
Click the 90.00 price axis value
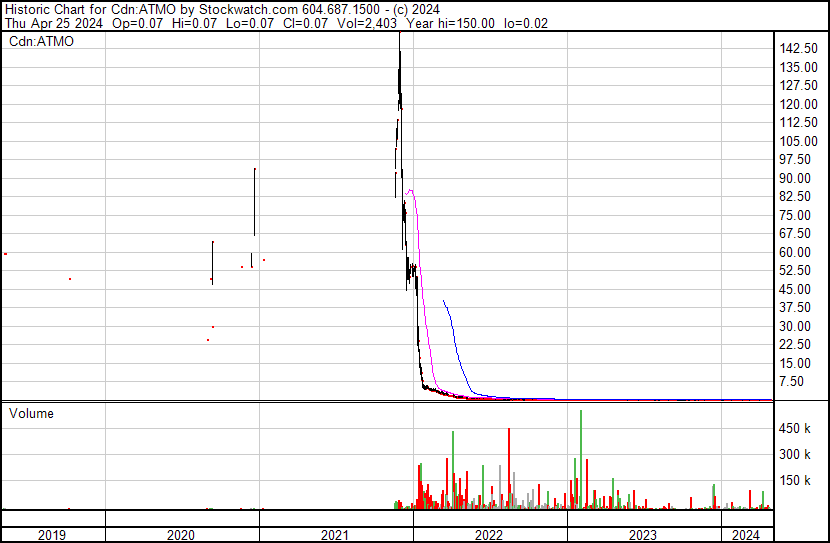795,178
